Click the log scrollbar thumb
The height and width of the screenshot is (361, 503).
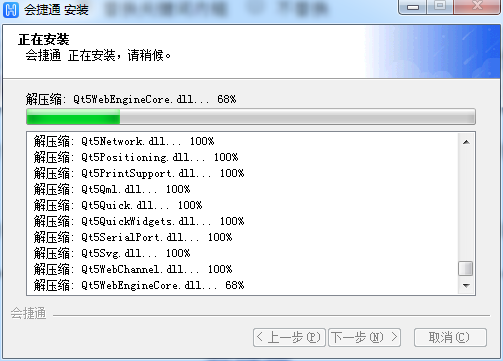(466, 269)
